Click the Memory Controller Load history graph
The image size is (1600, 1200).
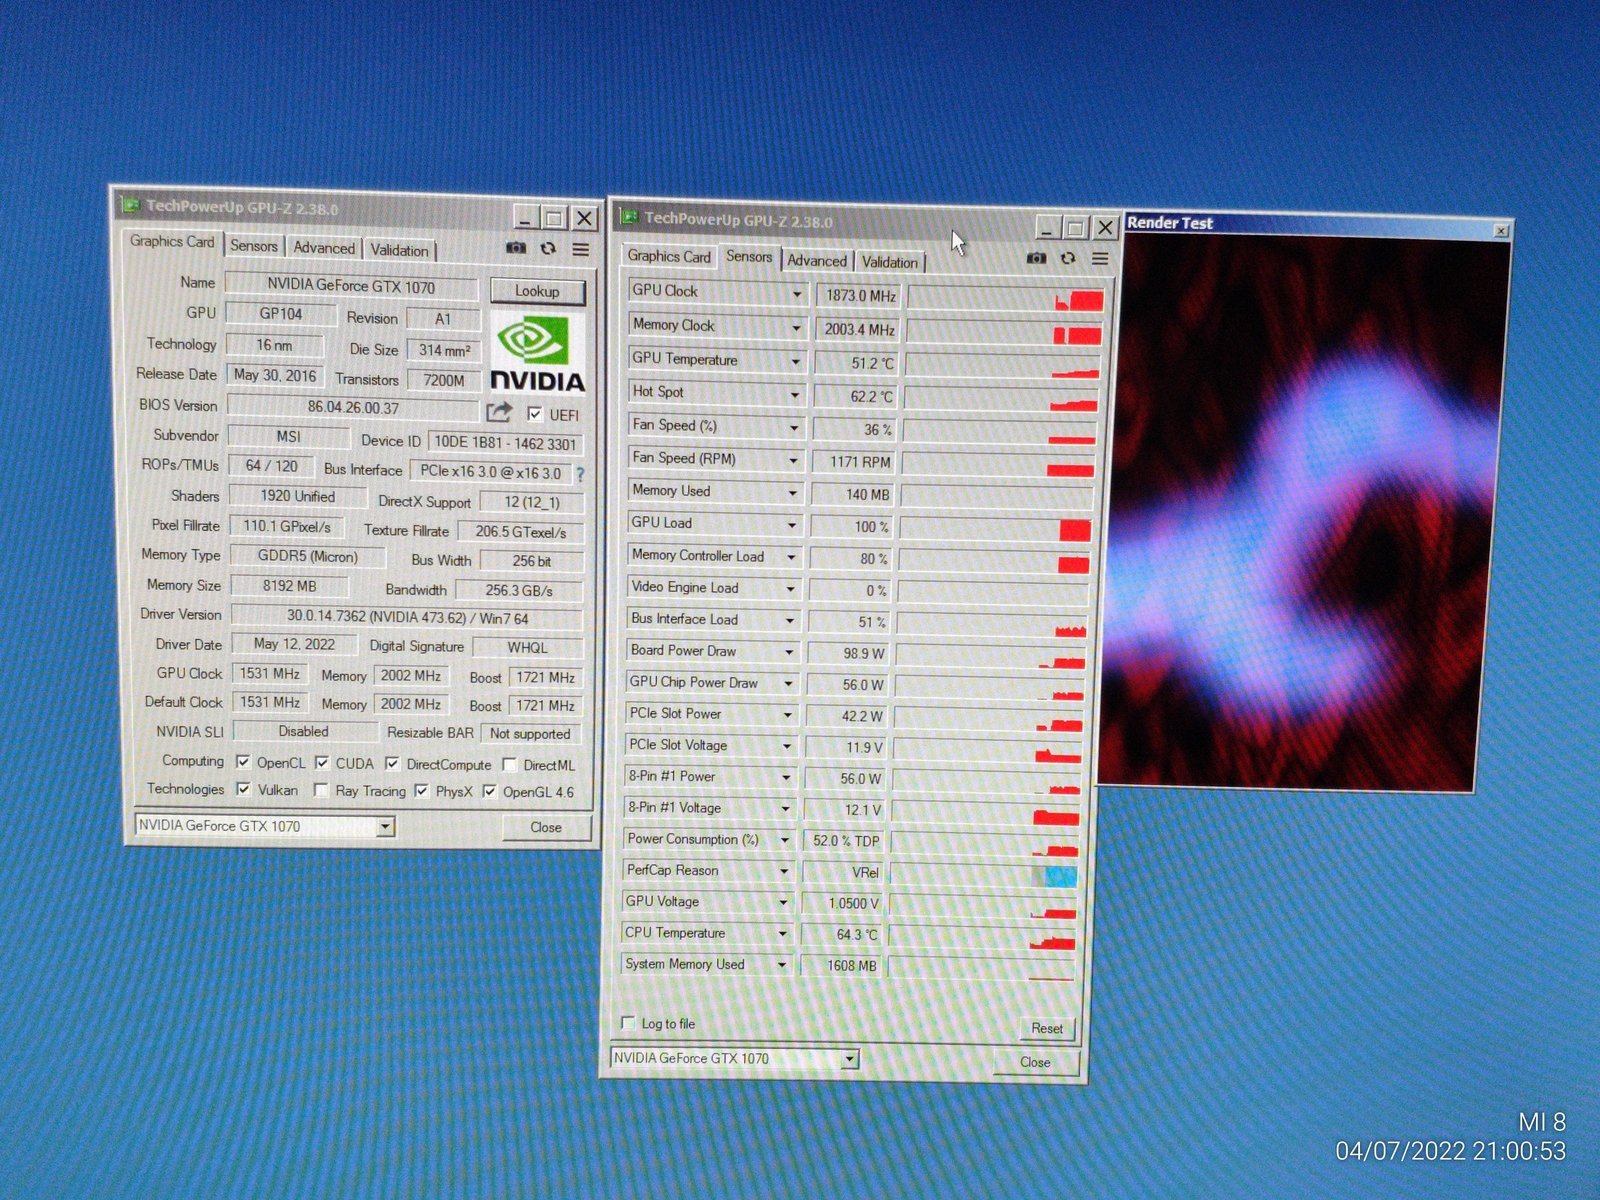[x=994, y=561]
